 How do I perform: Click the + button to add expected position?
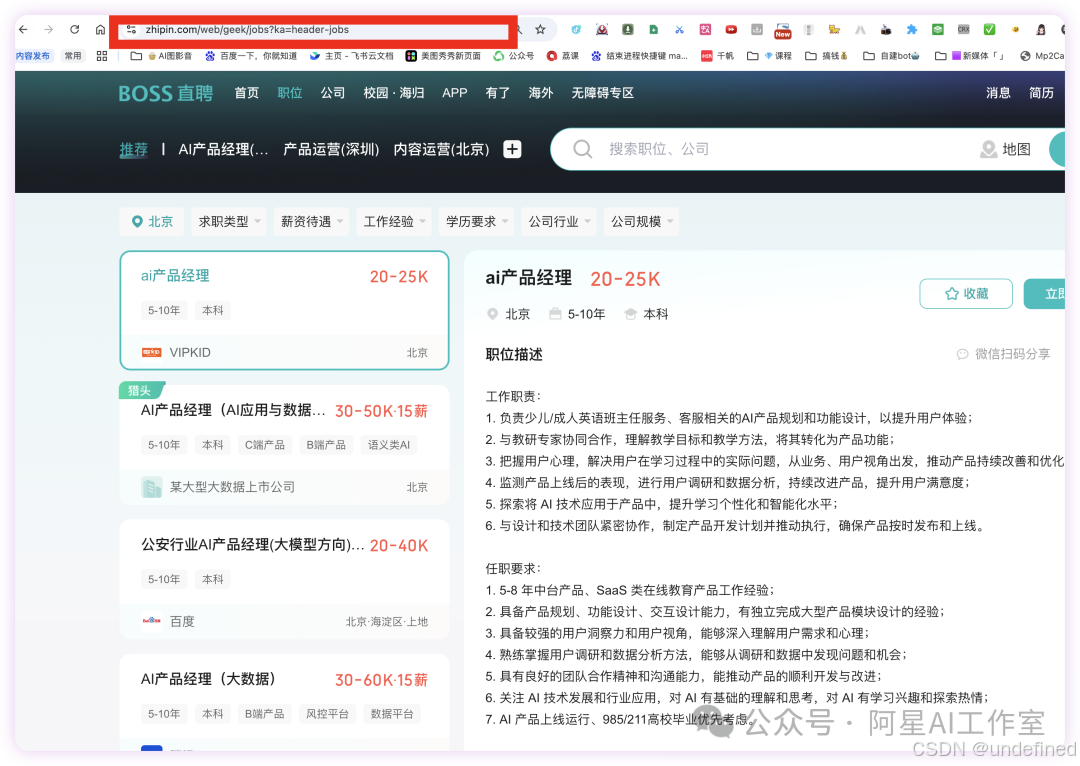click(511, 149)
